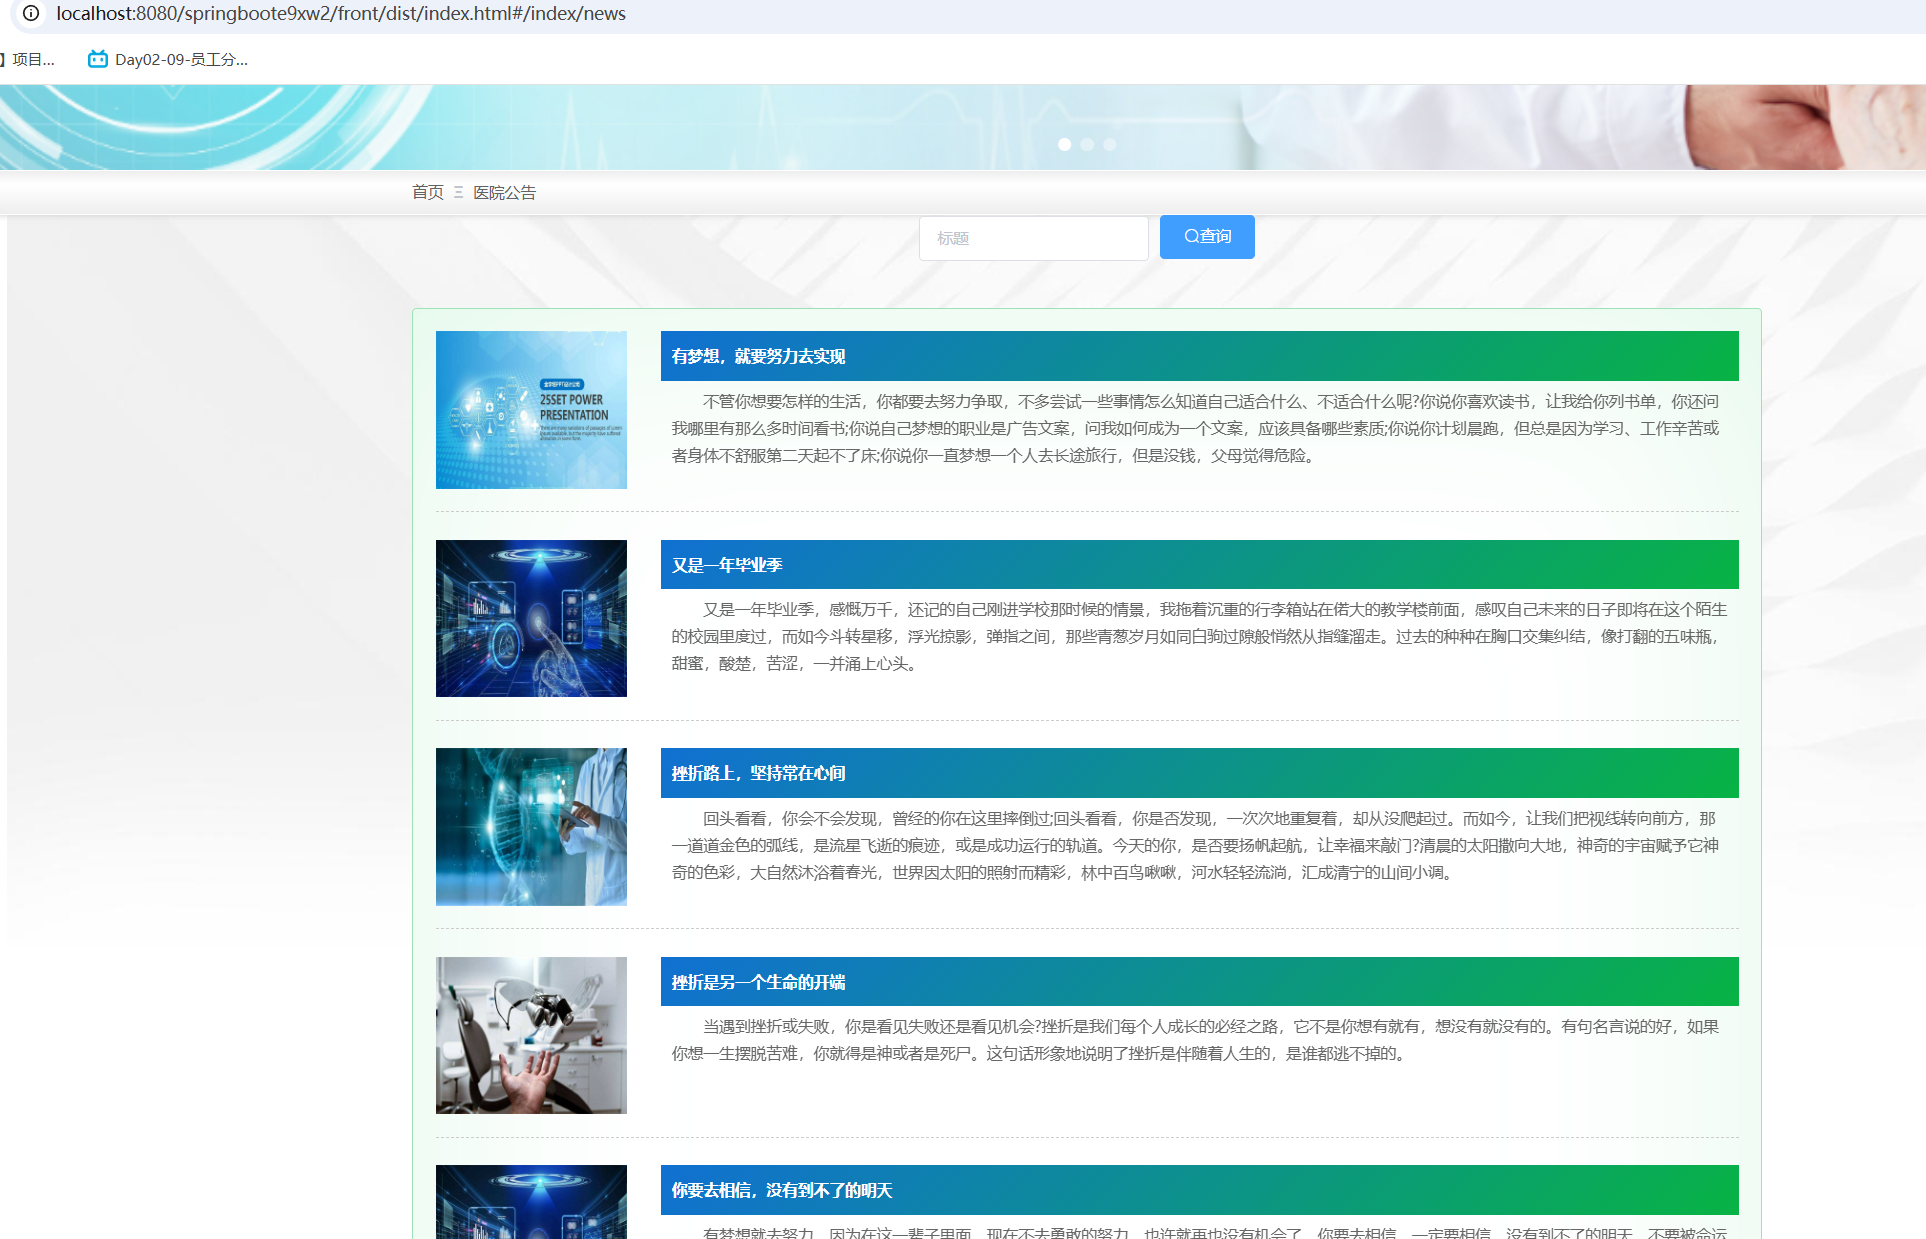
Task: Click summary text starting 当遇到挫折或失败
Action: [x=1195, y=1040]
